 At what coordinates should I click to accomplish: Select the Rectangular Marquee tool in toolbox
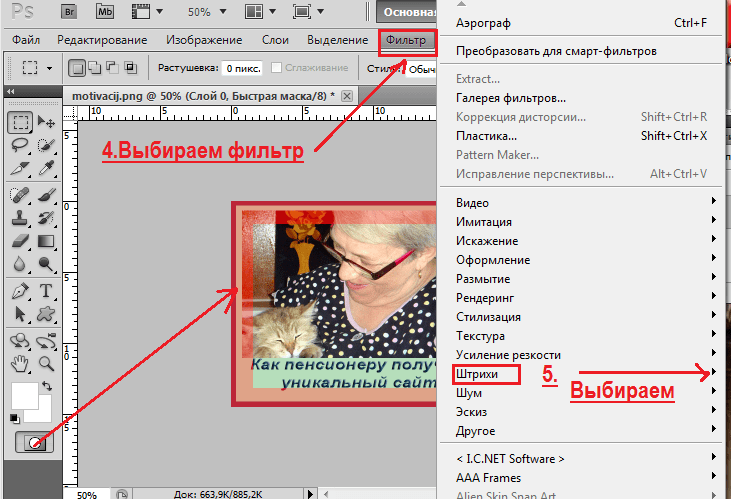coord(19,122)
